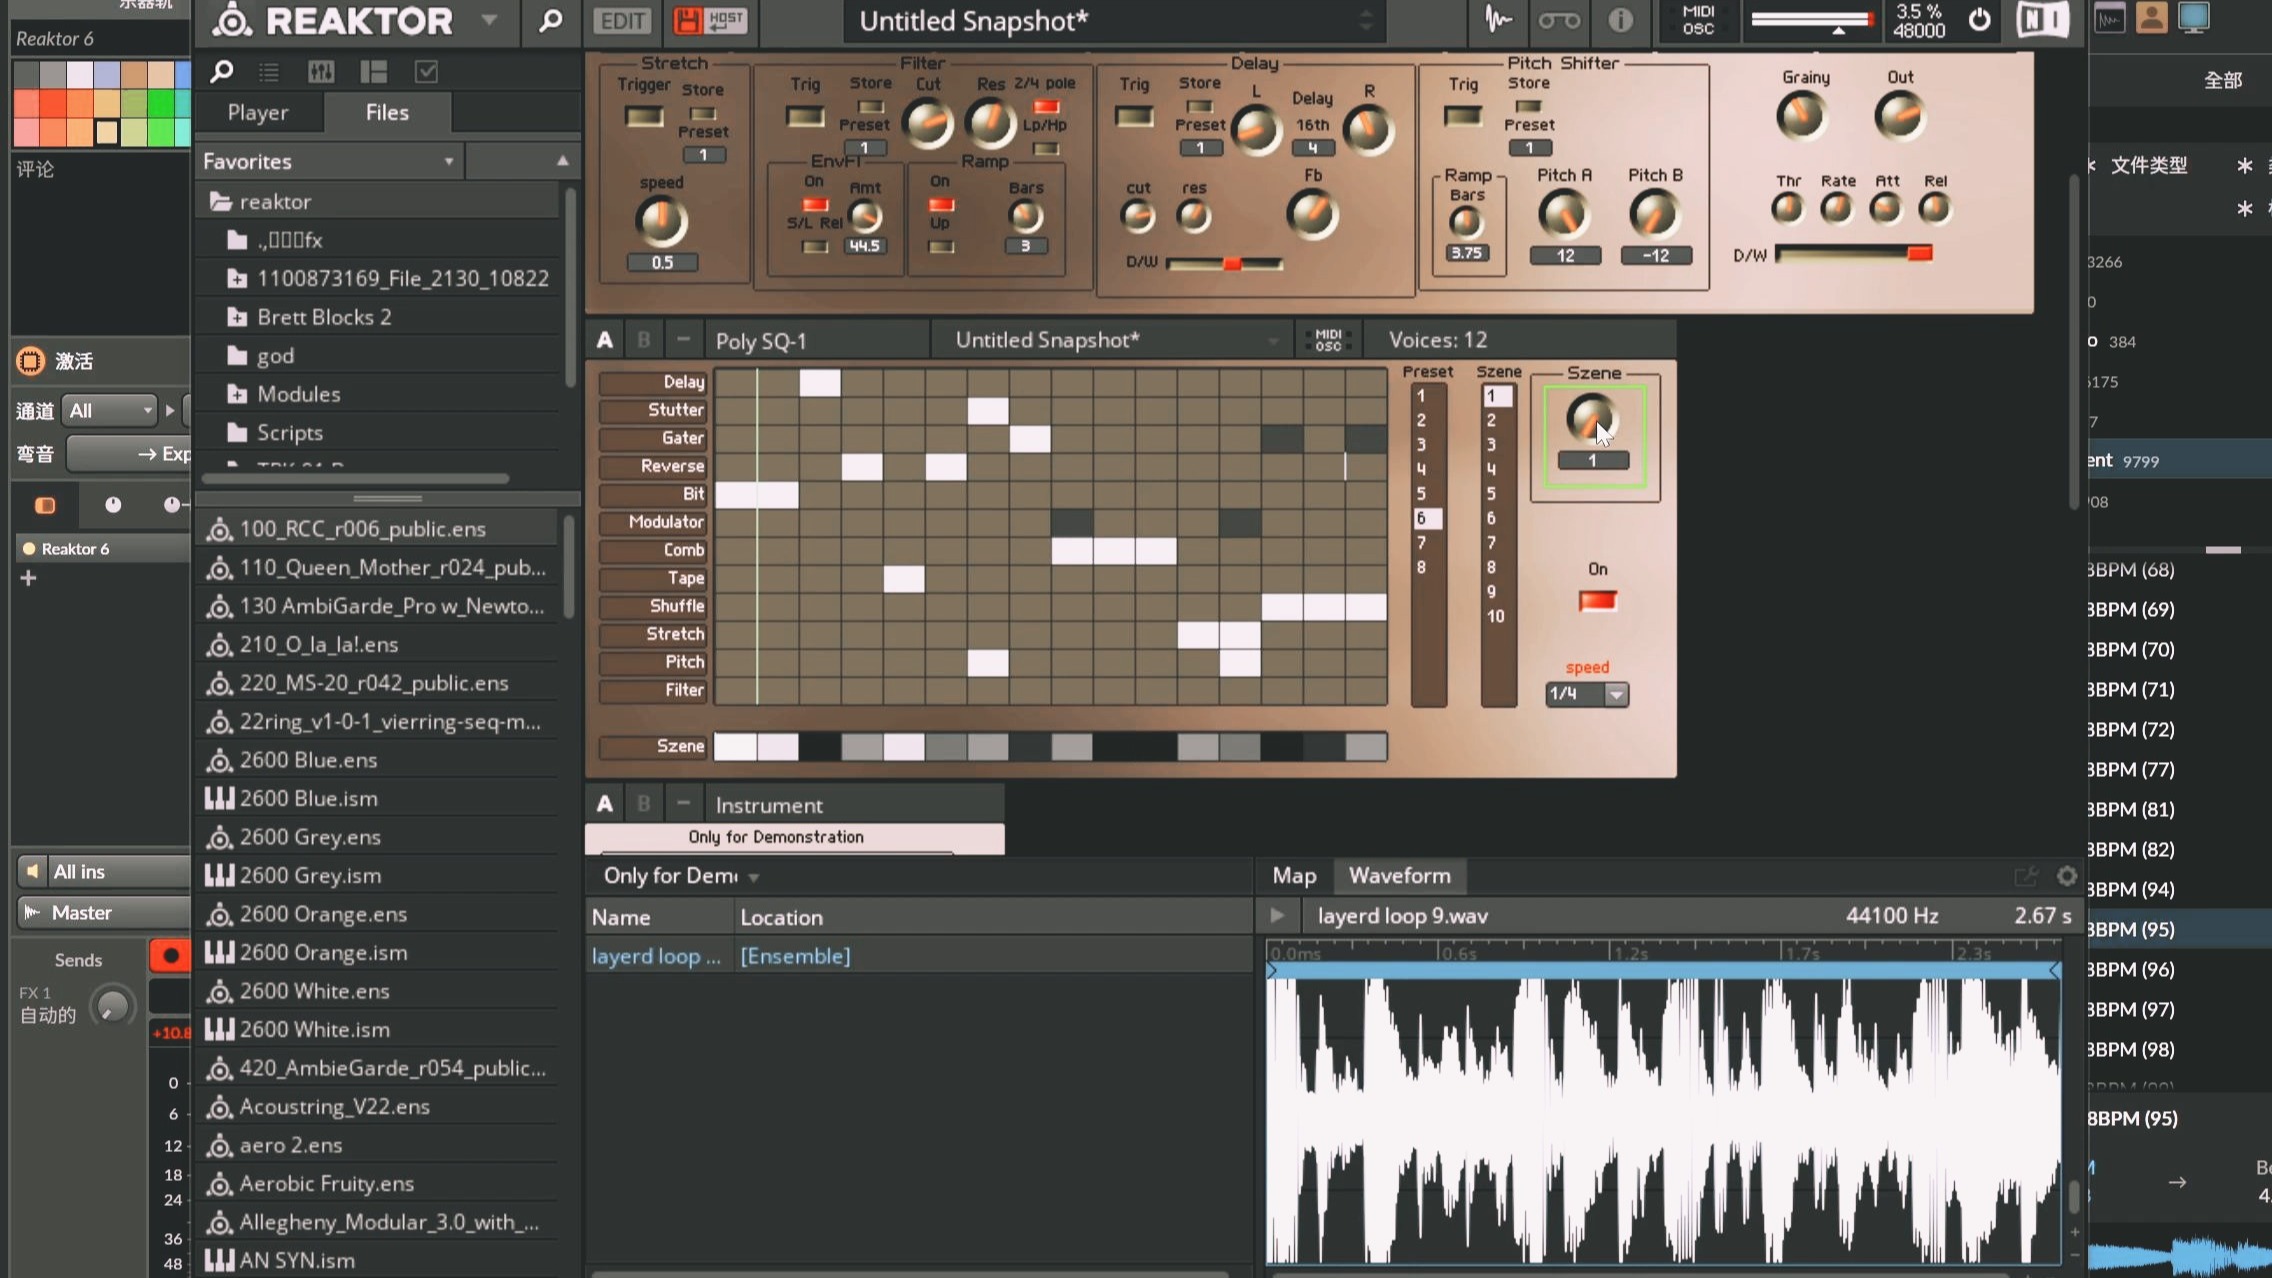Click the All ins input button
The width and height of the screenshot is (2272, 1278).
103,872
